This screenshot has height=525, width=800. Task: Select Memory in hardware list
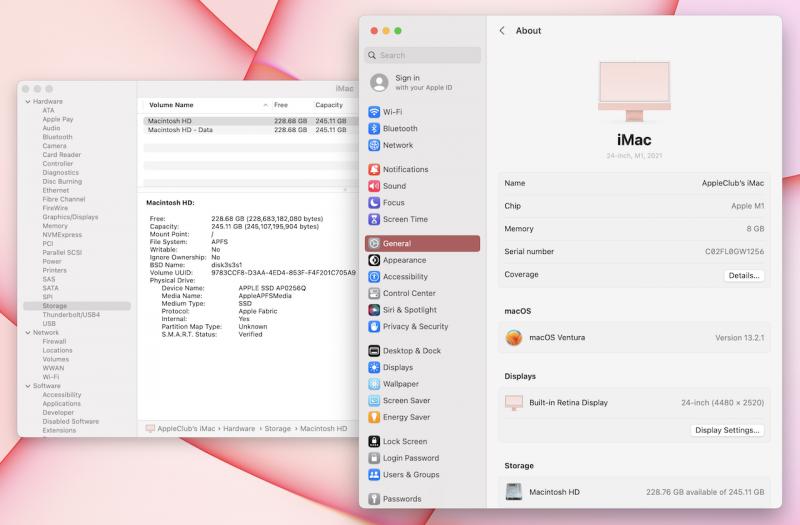[55, 226]
